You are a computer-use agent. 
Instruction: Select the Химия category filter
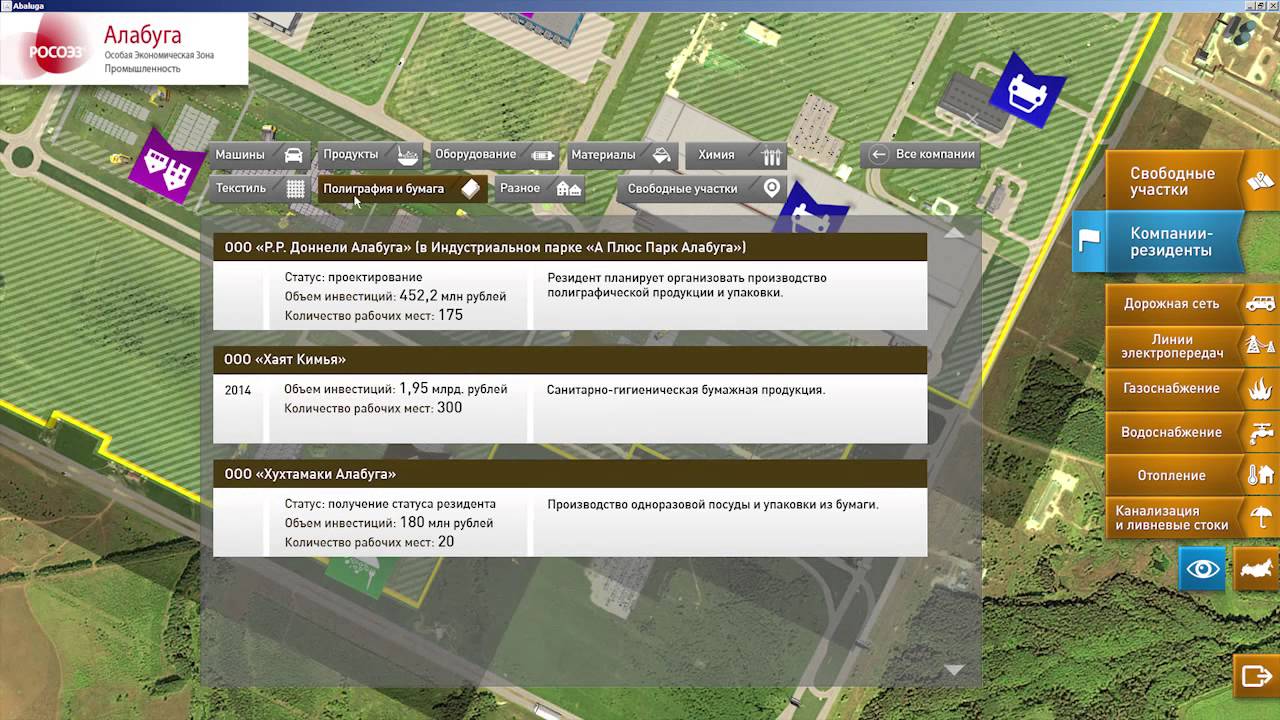736,155
